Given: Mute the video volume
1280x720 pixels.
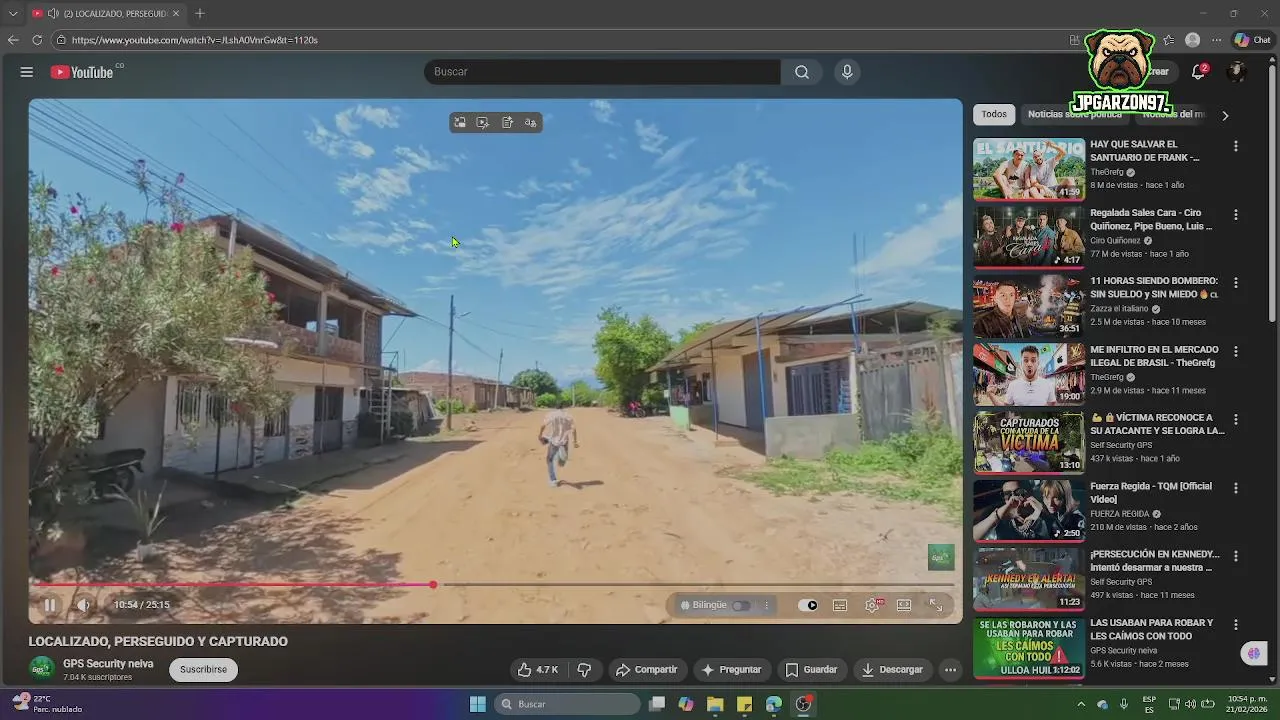Looking at the screenshot, I should click(83, 605).
